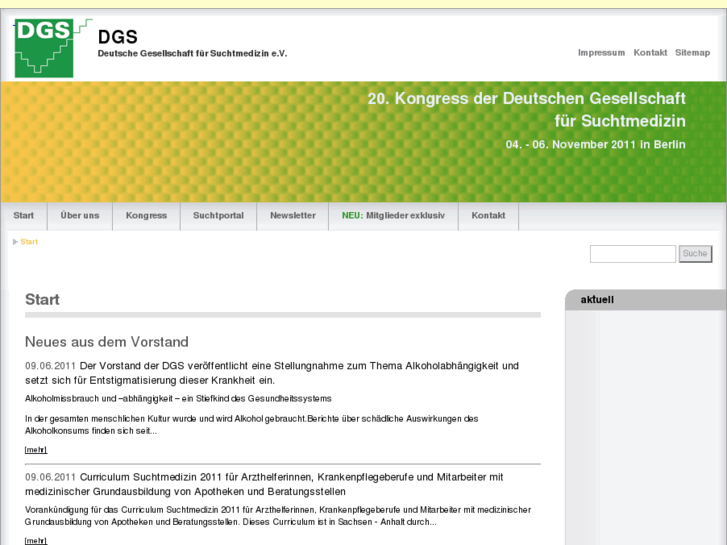Open the Alkoholabhängigkeit Stellungnahme headline
Viewport: 727px width, 545px height.
tap(272, 373)
